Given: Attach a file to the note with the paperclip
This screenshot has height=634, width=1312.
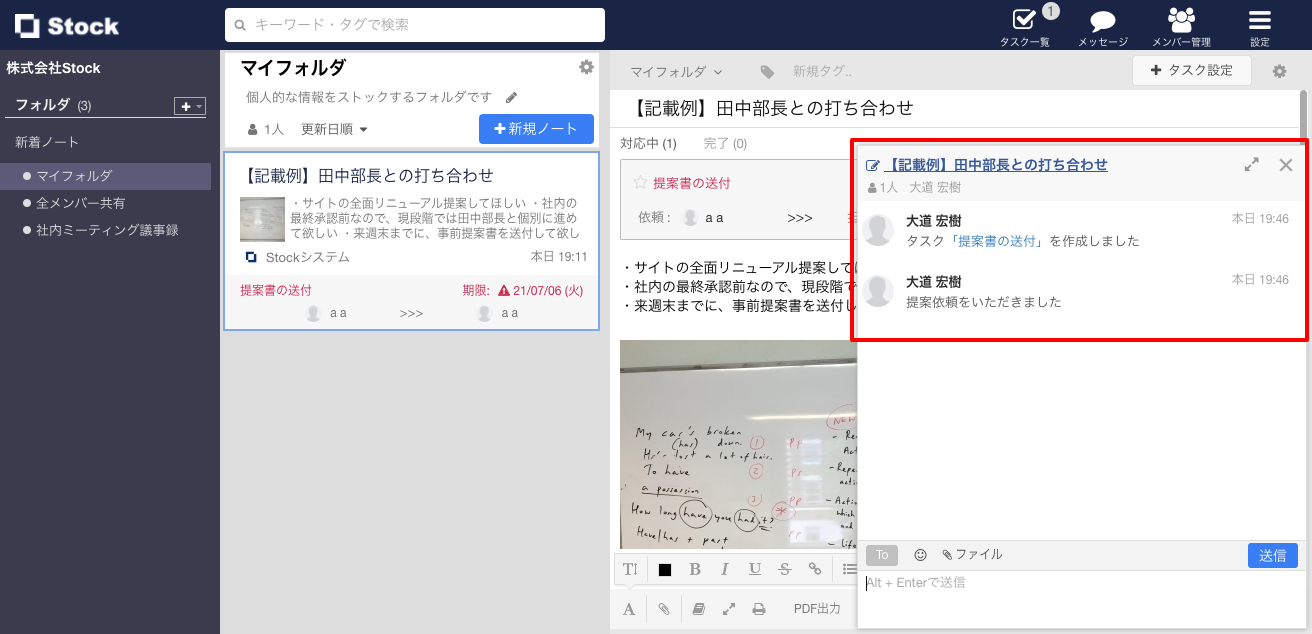Looking at the screenshot, I should coord(664,608).
